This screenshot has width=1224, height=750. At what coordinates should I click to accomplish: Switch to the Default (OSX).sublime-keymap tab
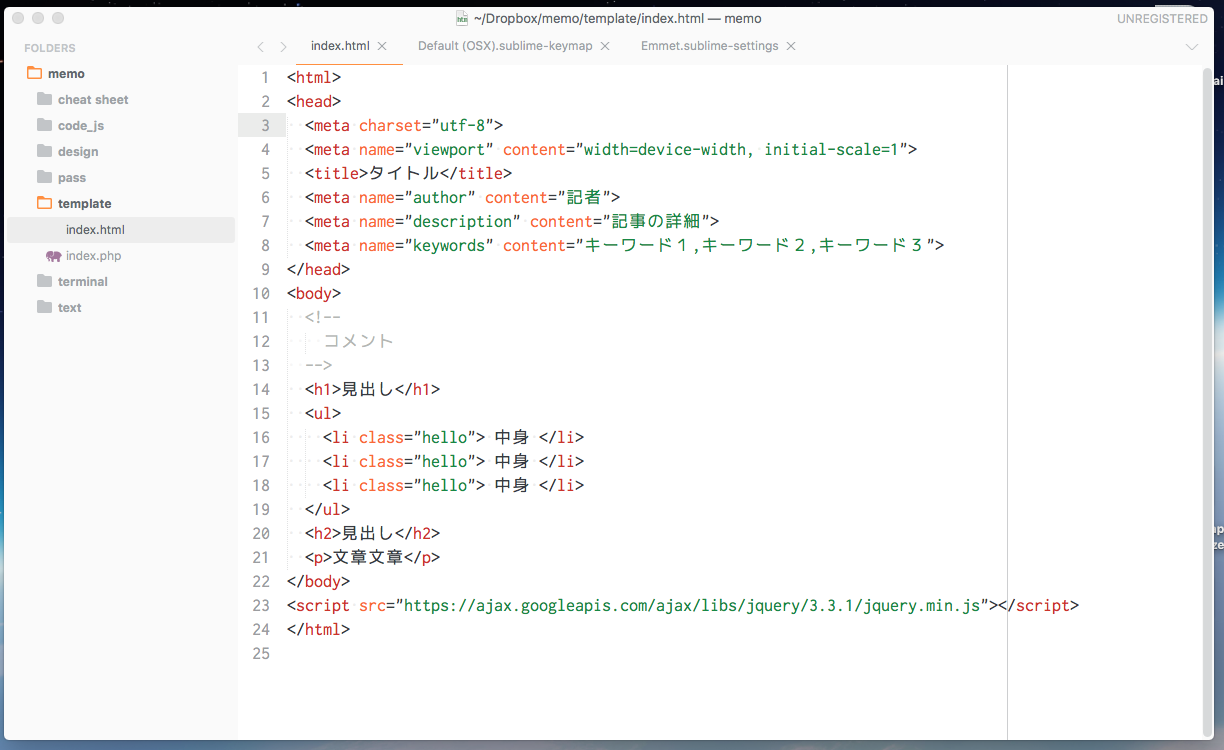pos(504,46)
